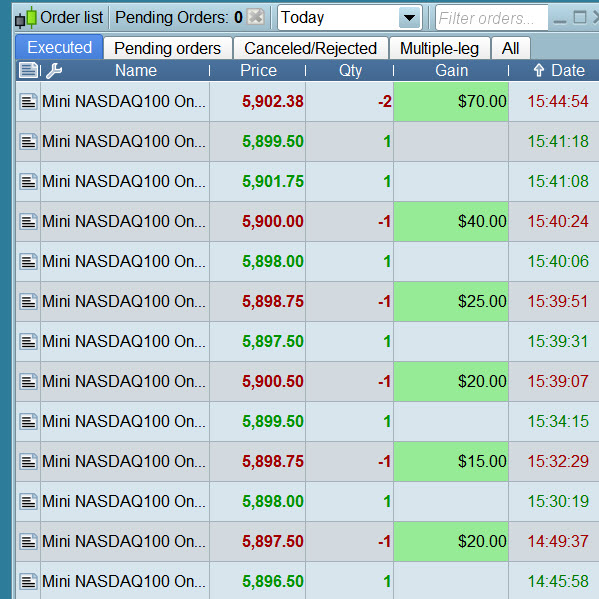Click the $40.00 gain cell
Image resolution: width=599 pixels, height=599 pixels.
point(451,222)
